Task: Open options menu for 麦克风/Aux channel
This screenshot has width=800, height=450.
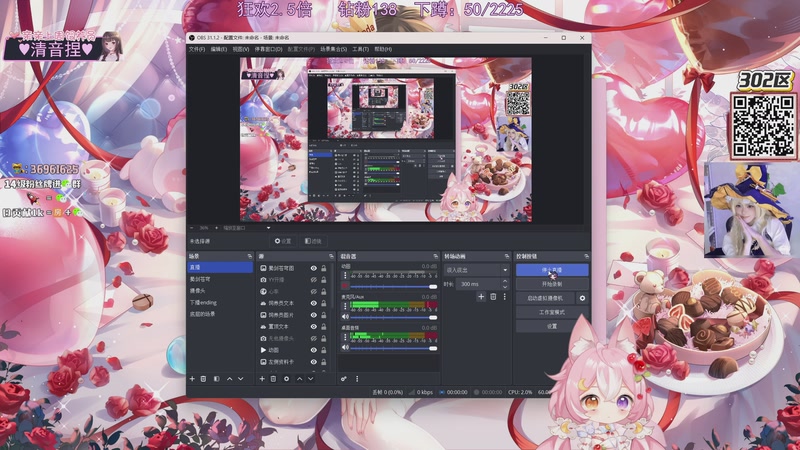Action: pos(345,306)
